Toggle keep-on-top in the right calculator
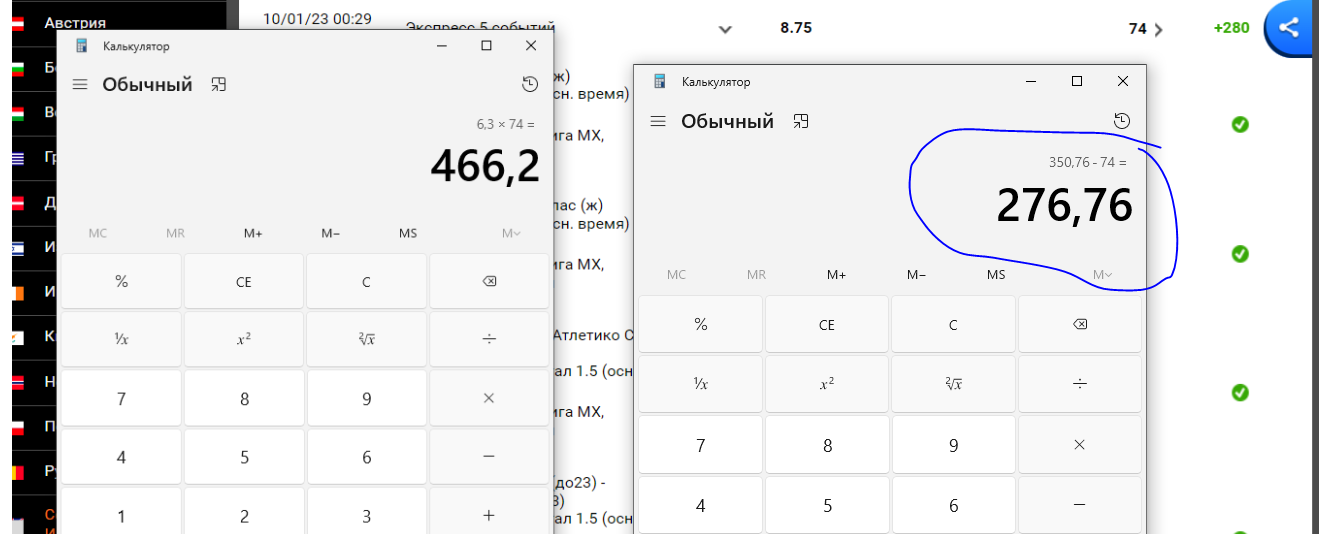The height and width of the screenshot is (534, 1319). click(800, 121)
